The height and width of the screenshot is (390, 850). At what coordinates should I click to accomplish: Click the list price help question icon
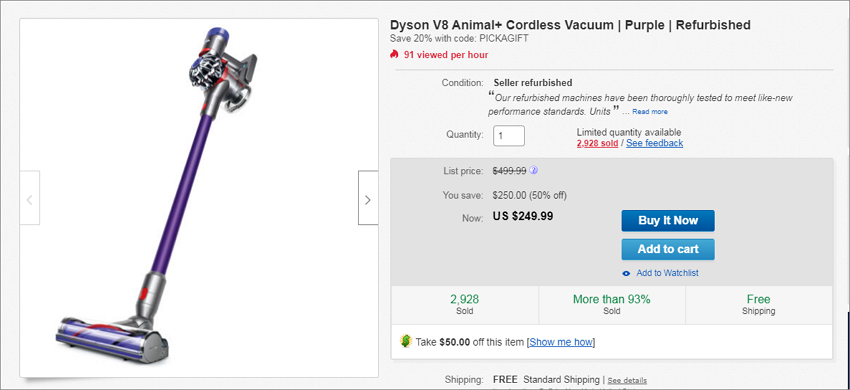pos(533,170)
